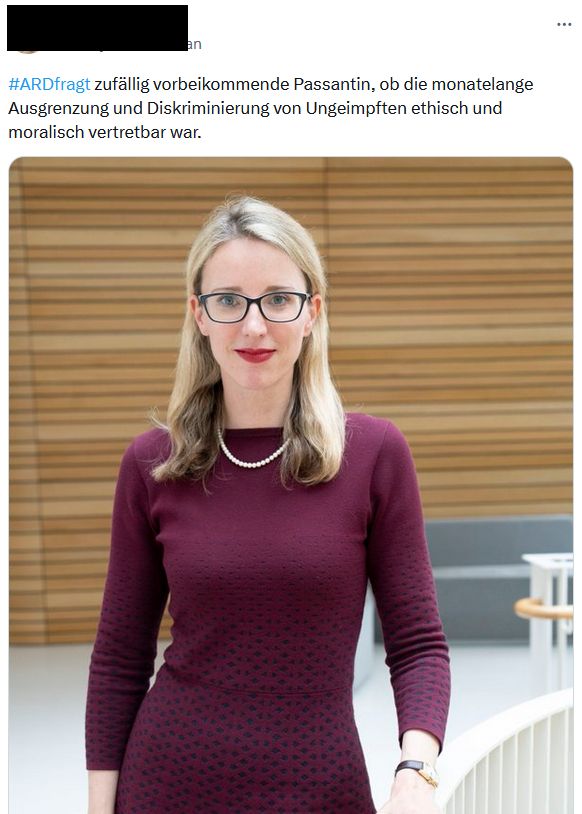Click the wristwatch in the photo
The image size is (582, 814).
click(418, 772)
